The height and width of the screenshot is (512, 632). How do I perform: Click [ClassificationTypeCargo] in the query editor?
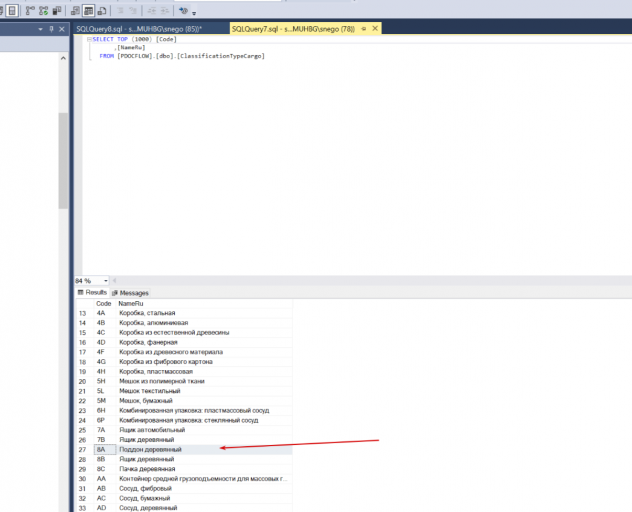tap(221, 56)
